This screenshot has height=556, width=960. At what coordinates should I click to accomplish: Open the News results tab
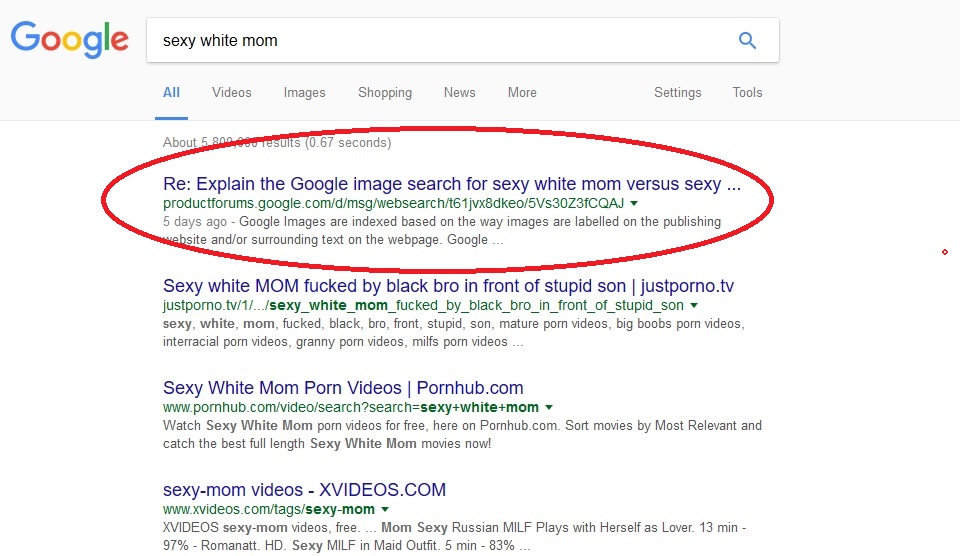[x=459, y=92]
